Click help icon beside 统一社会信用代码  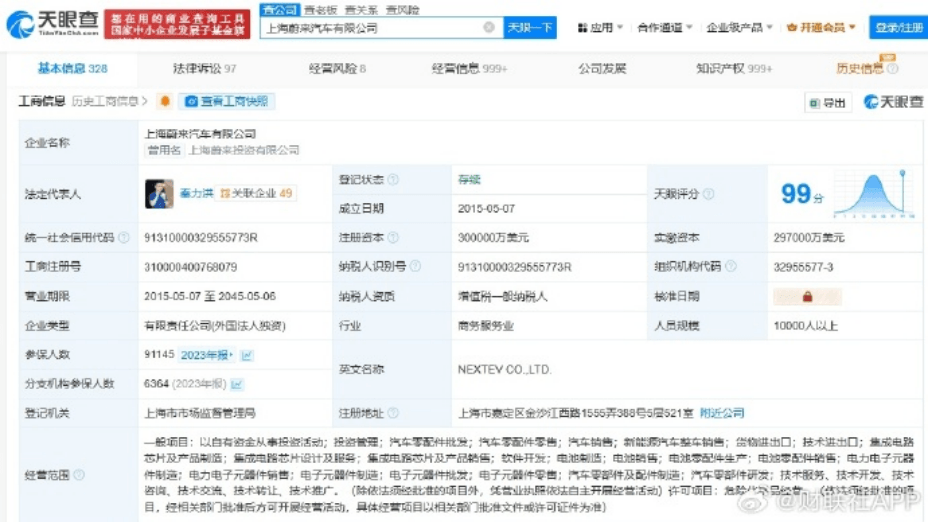click(x=123, y=238)
